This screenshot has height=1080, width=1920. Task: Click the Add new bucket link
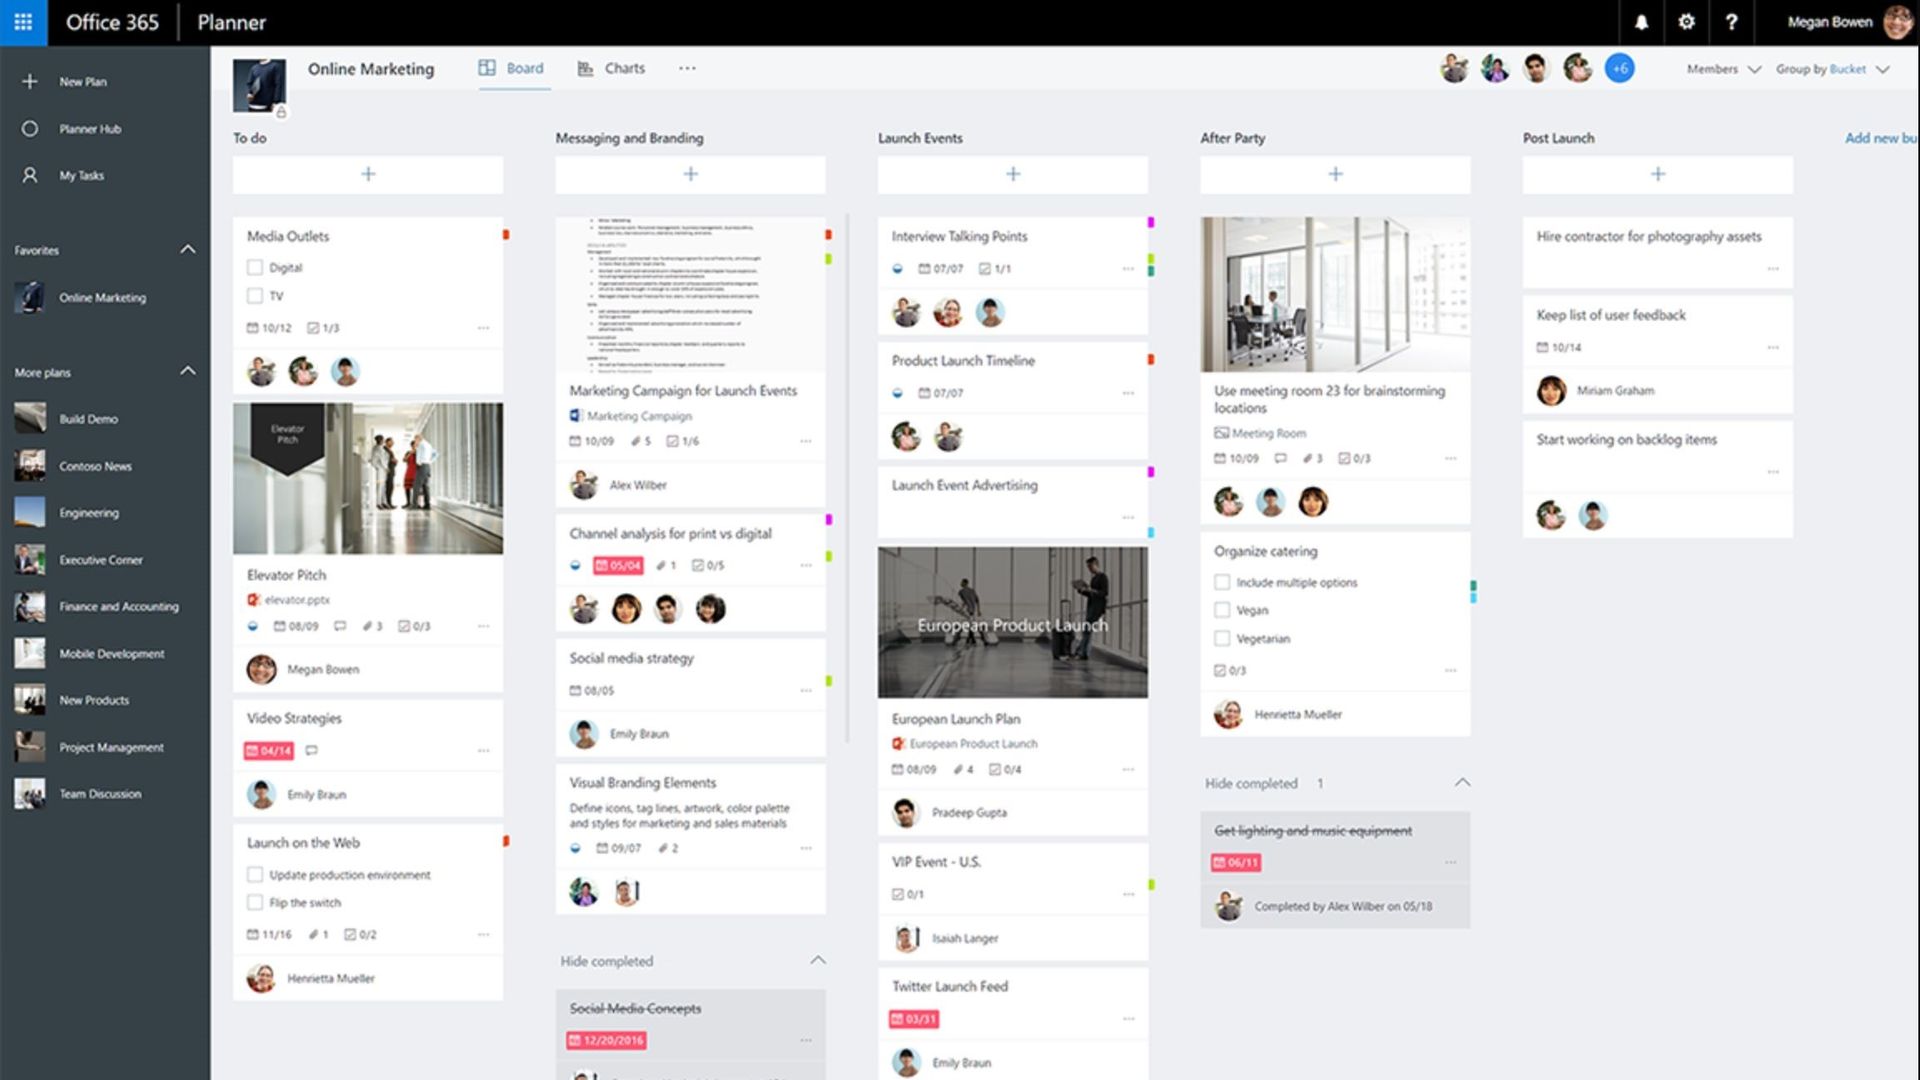tap(1879, 138)
